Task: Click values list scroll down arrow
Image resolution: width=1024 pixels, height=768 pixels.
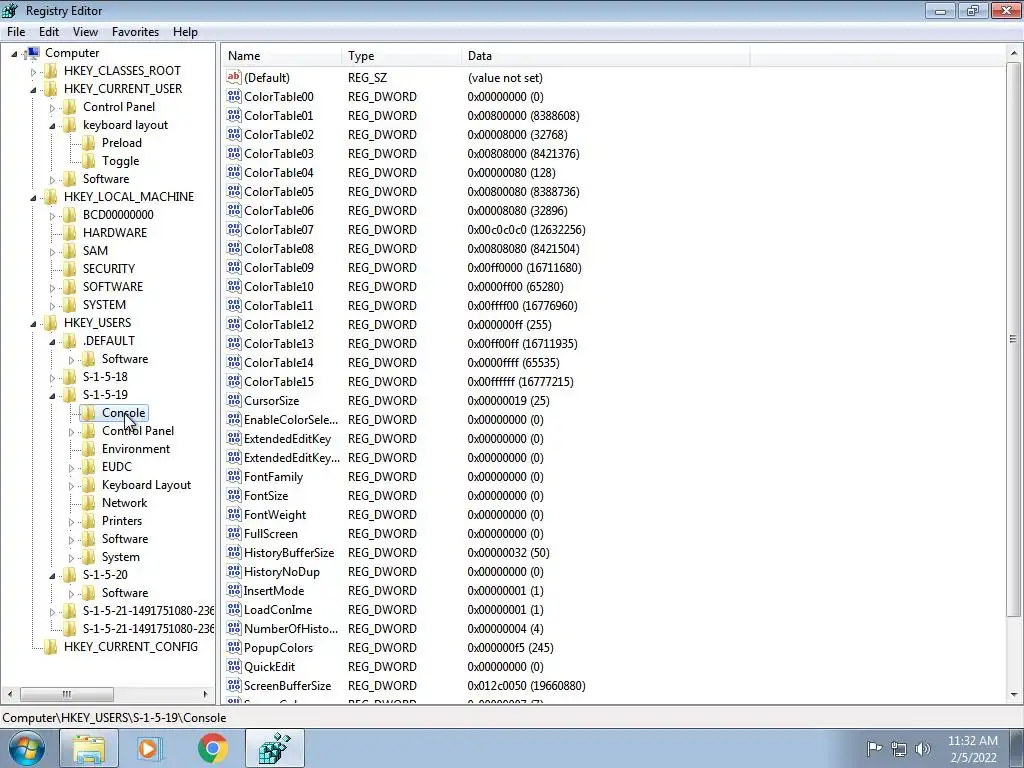Action: point(1014,694)
